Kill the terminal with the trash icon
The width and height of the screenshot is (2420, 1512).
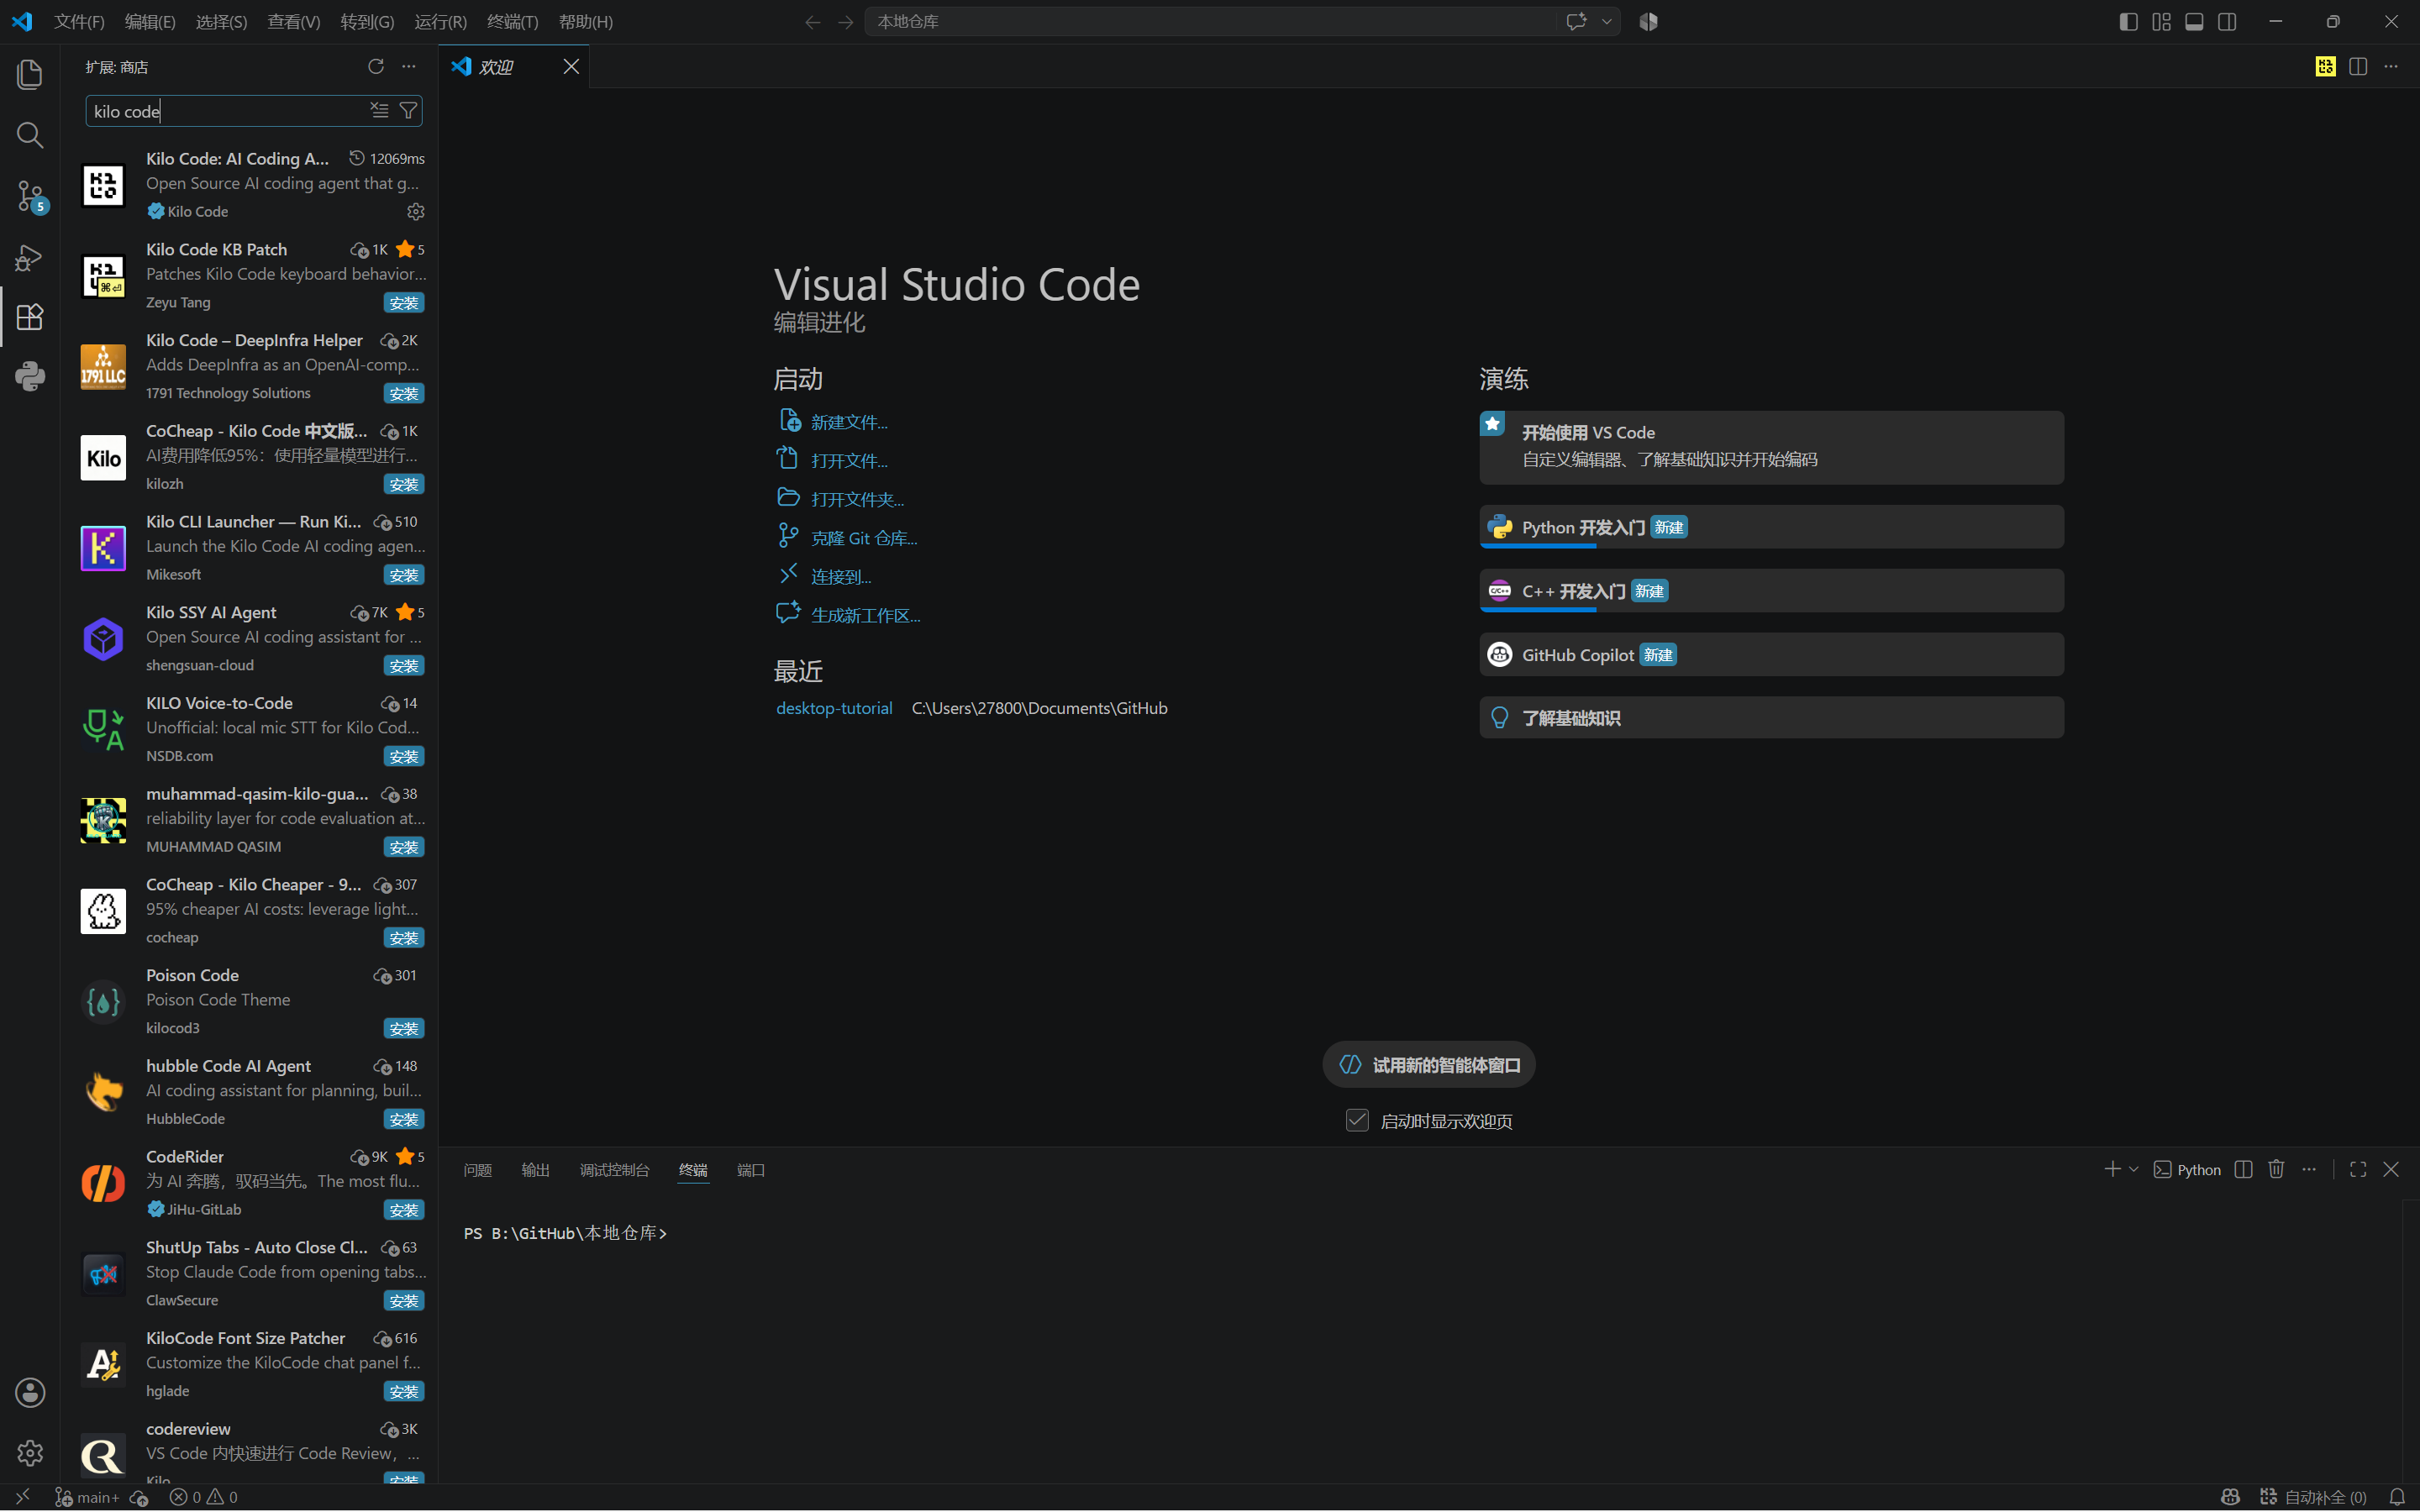(x=2277, y=1169)
